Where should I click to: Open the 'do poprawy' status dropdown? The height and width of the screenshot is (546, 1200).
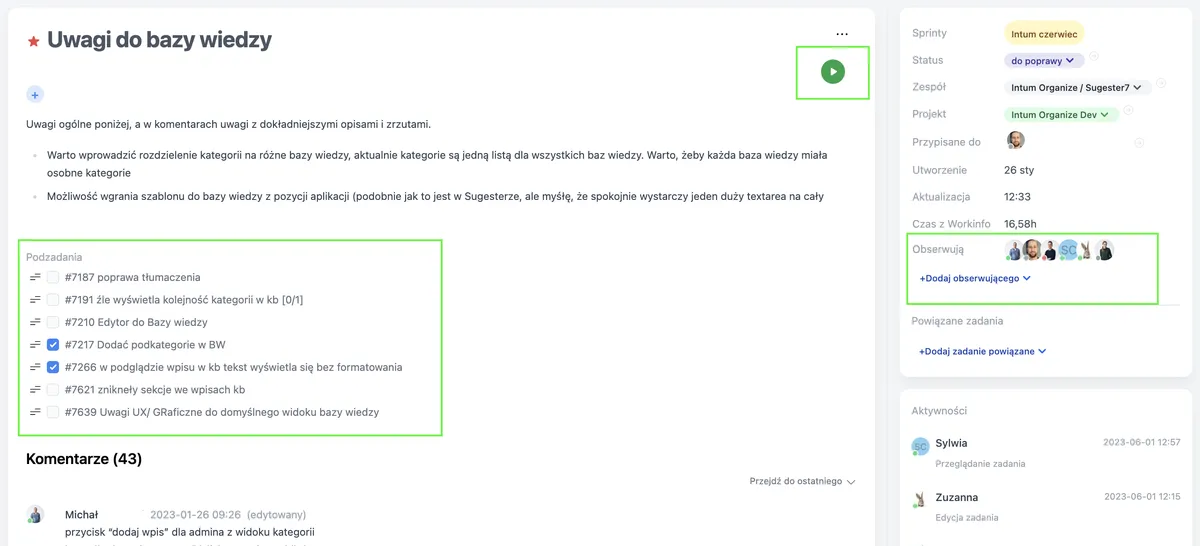(1043, 61)
